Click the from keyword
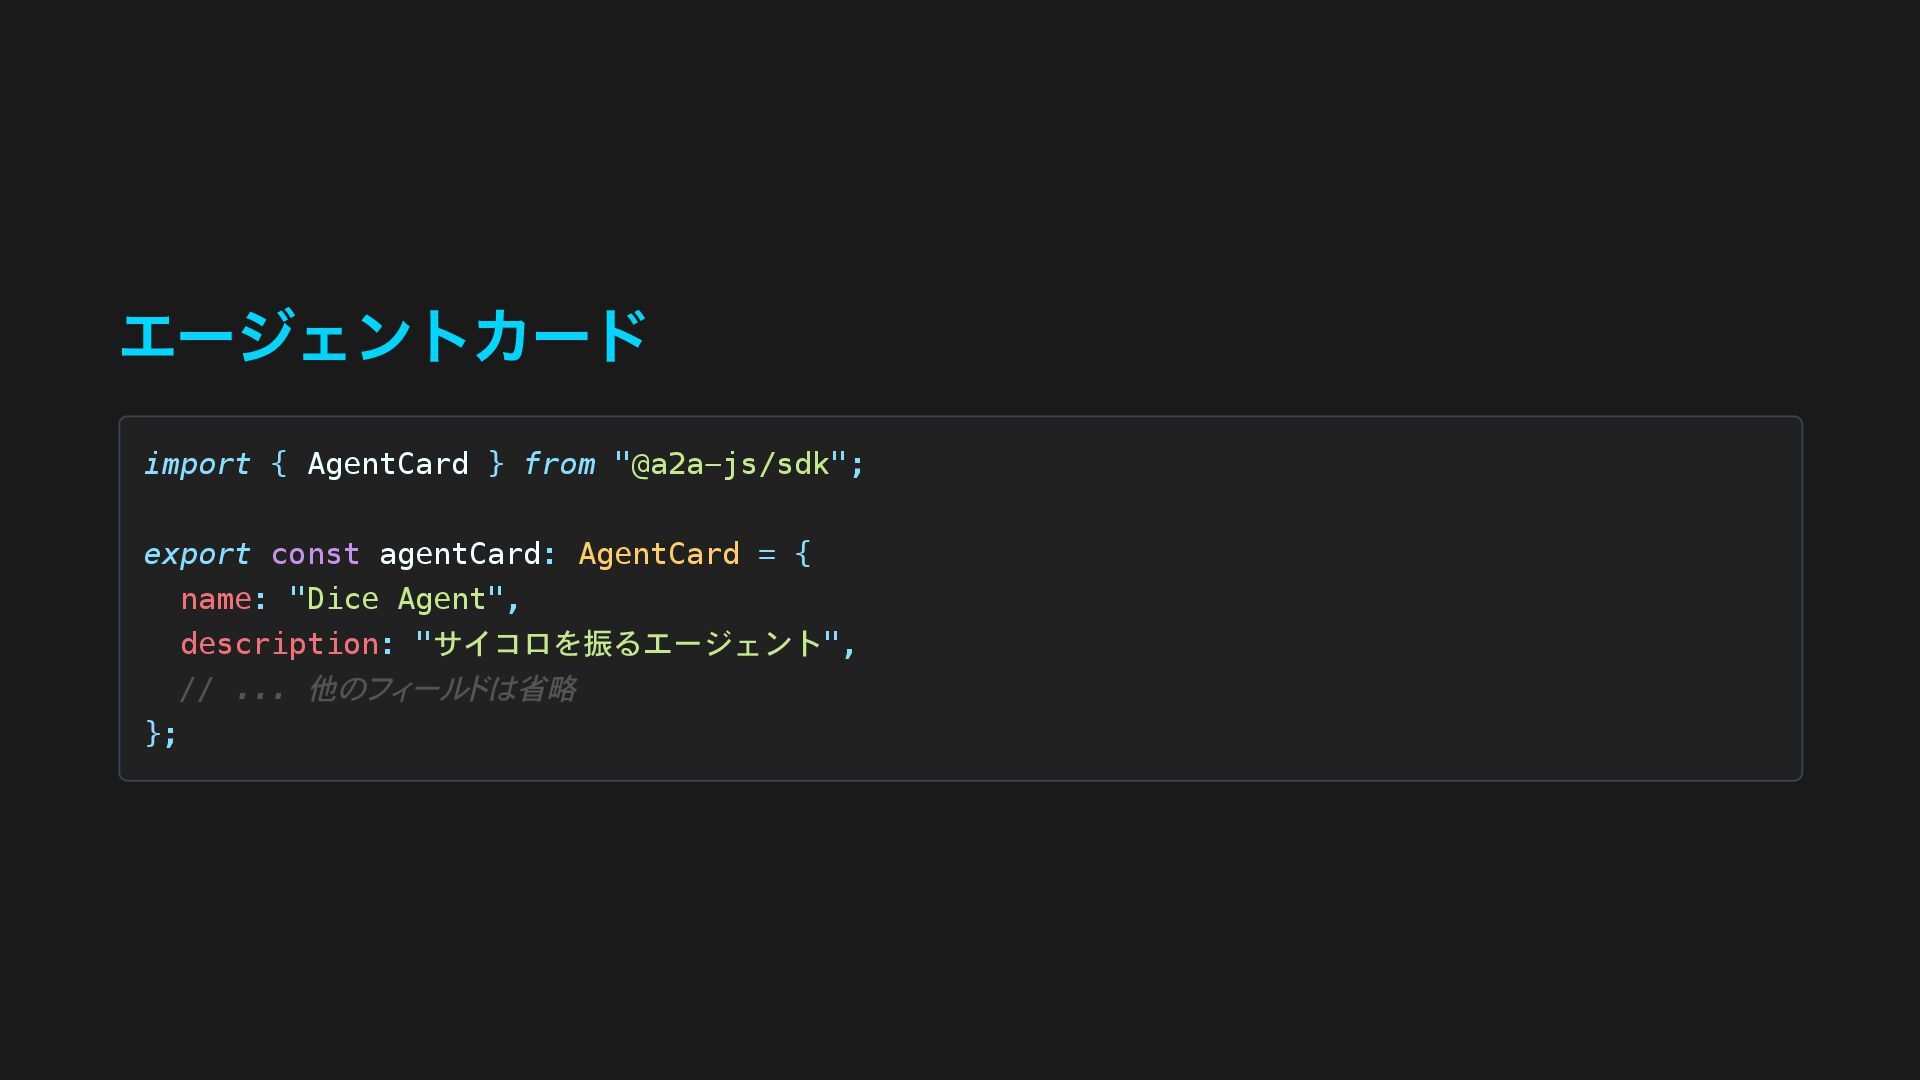Image resolution: width=1920 pixels, height=1080 pixels. click(559, 464)
